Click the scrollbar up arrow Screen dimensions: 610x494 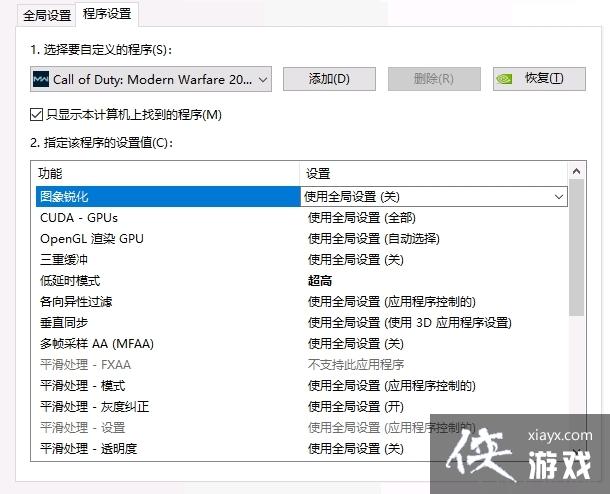click(577, 171)
